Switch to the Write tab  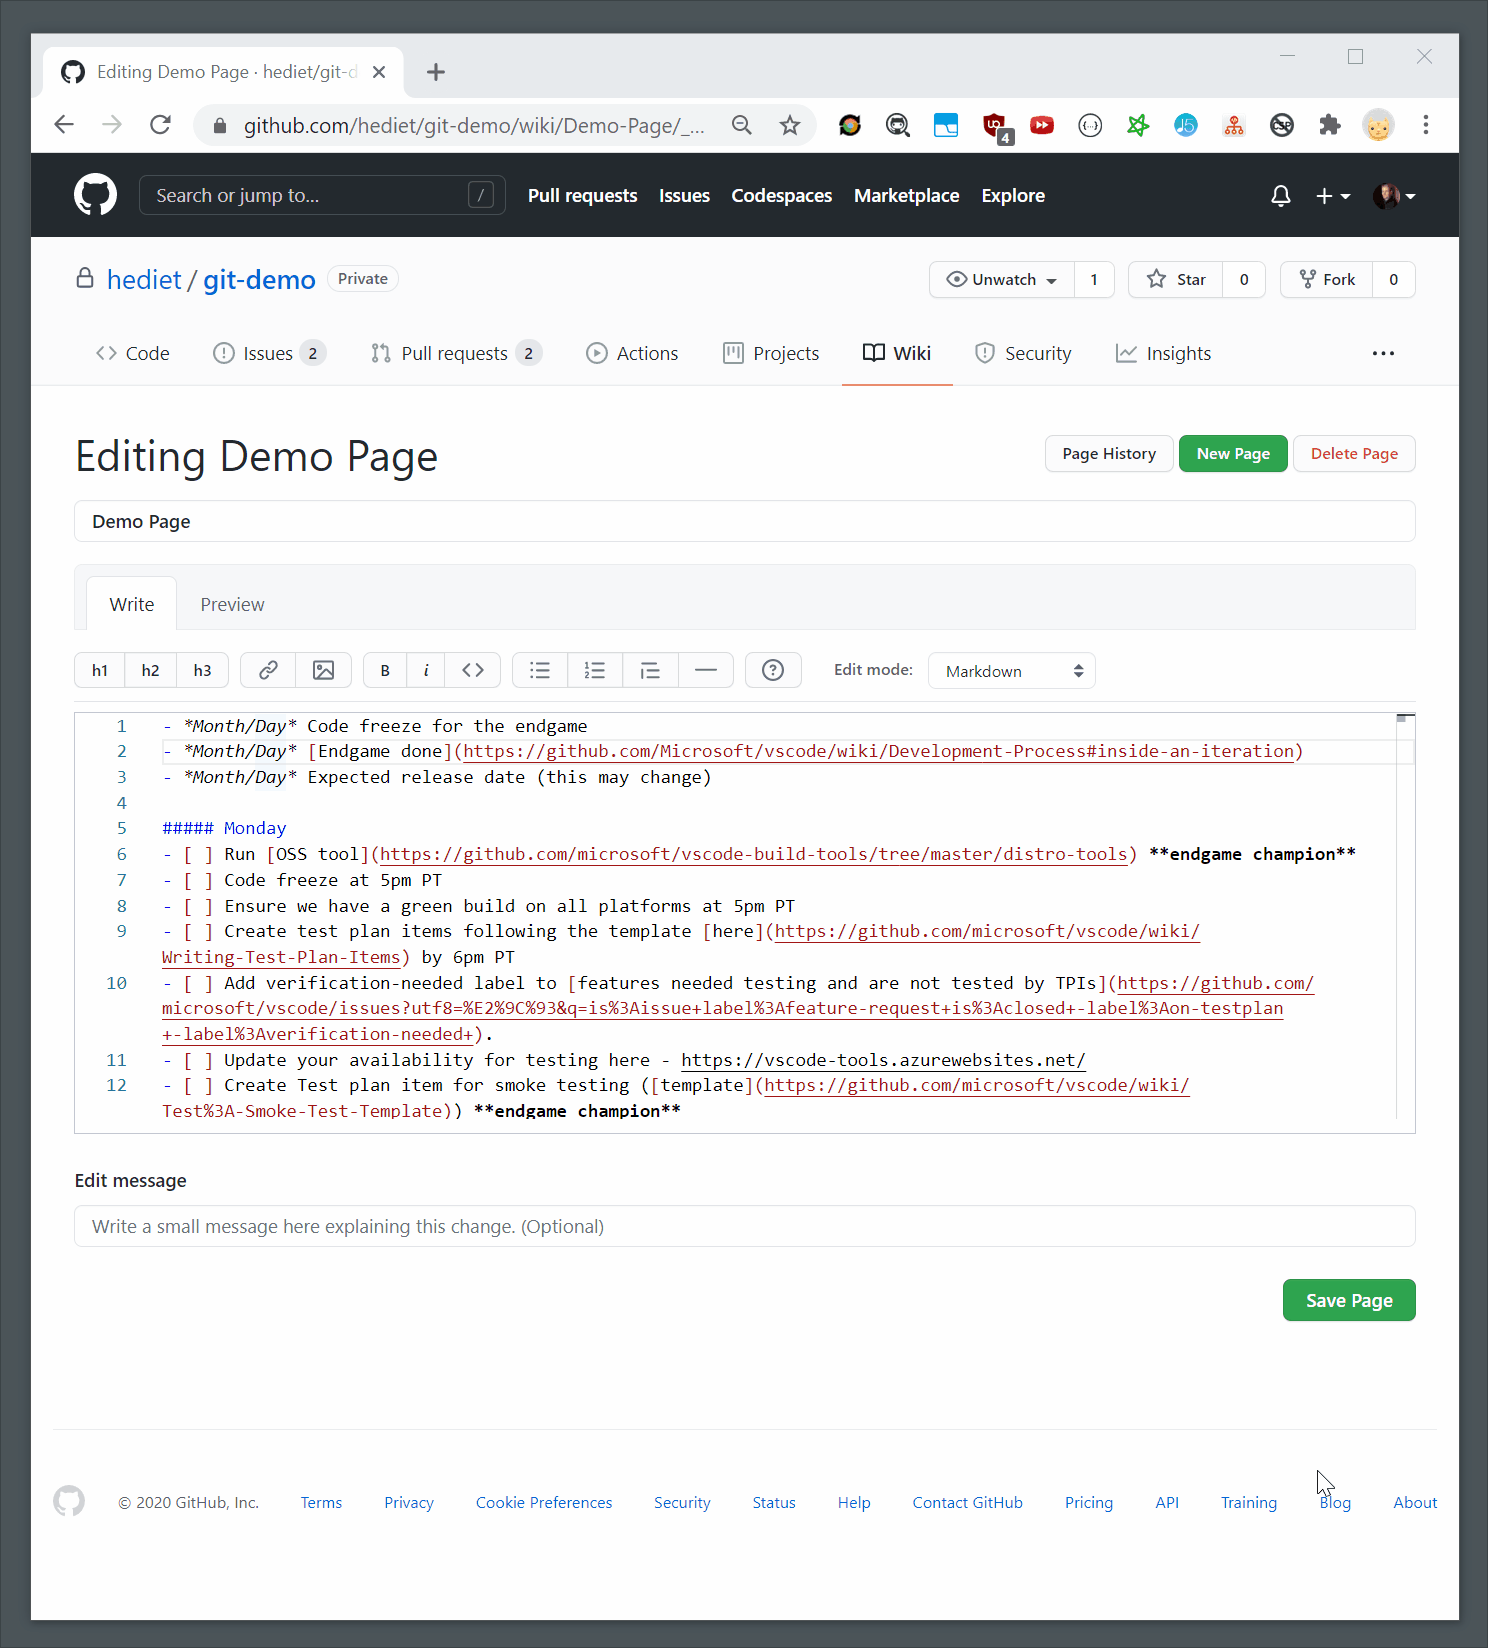tap(132, 605)
